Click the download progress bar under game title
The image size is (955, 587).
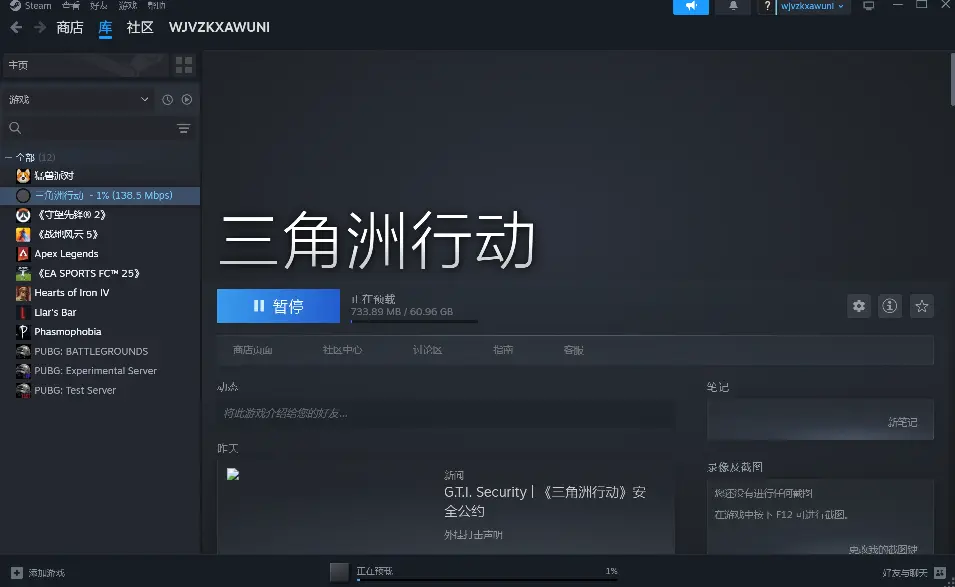(414, 321)
